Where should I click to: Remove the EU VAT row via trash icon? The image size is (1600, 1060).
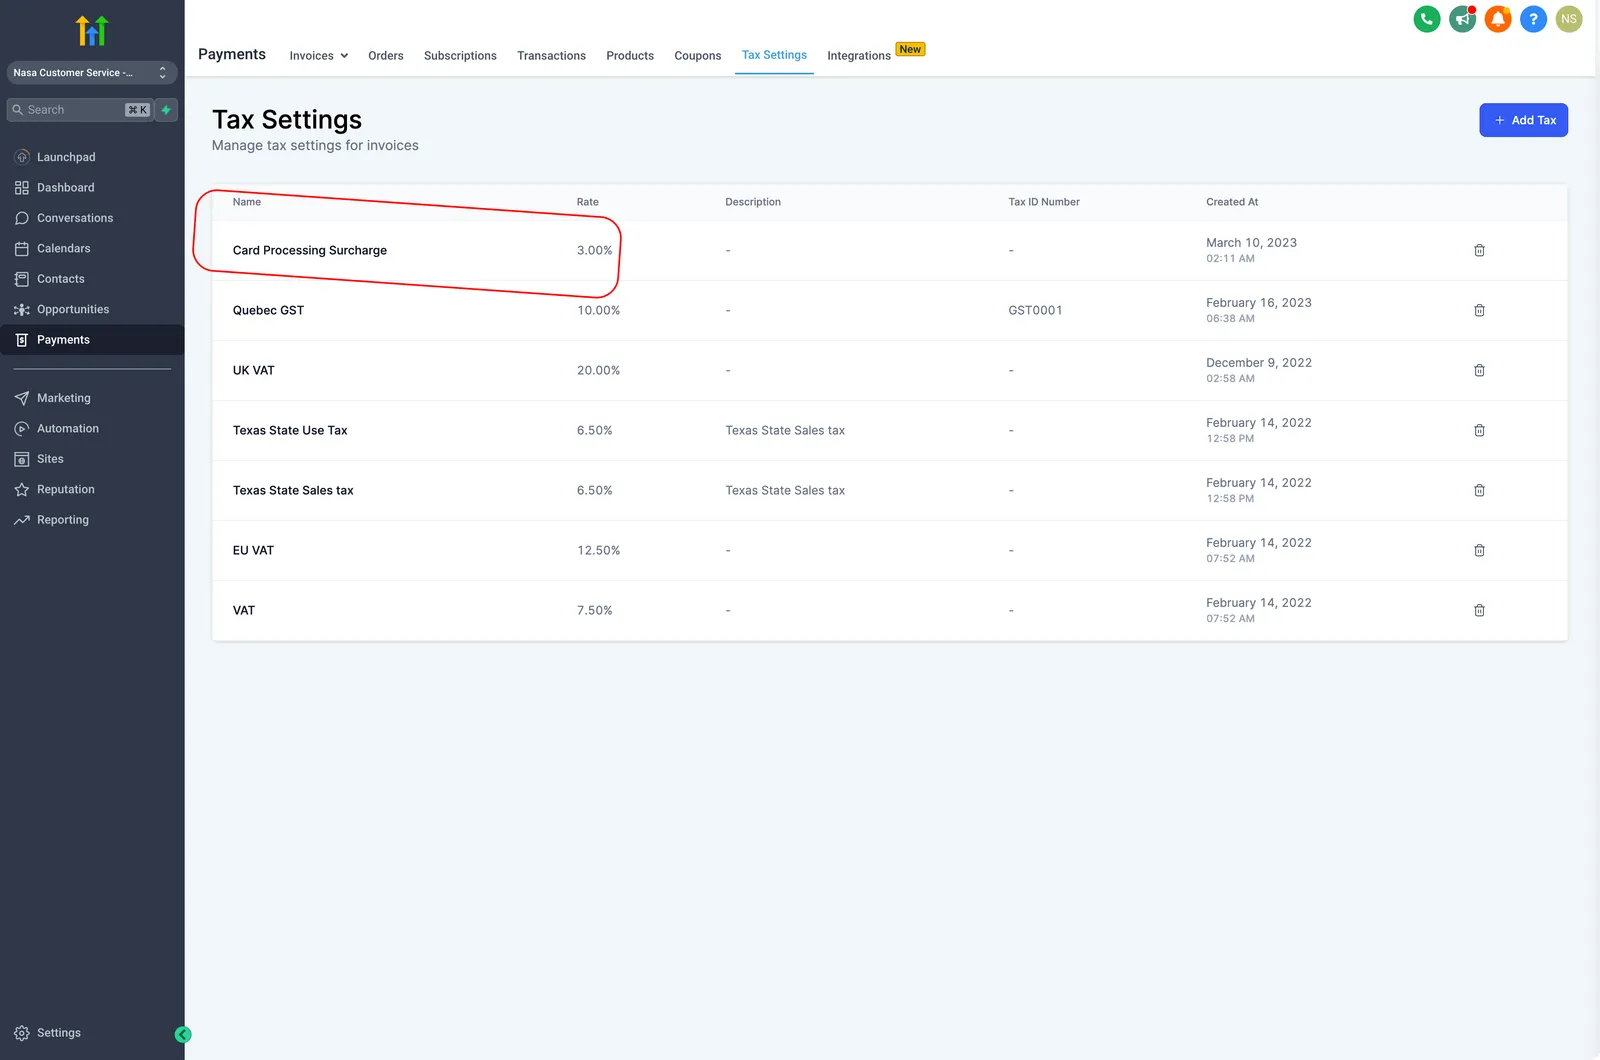pos(1479,550)
